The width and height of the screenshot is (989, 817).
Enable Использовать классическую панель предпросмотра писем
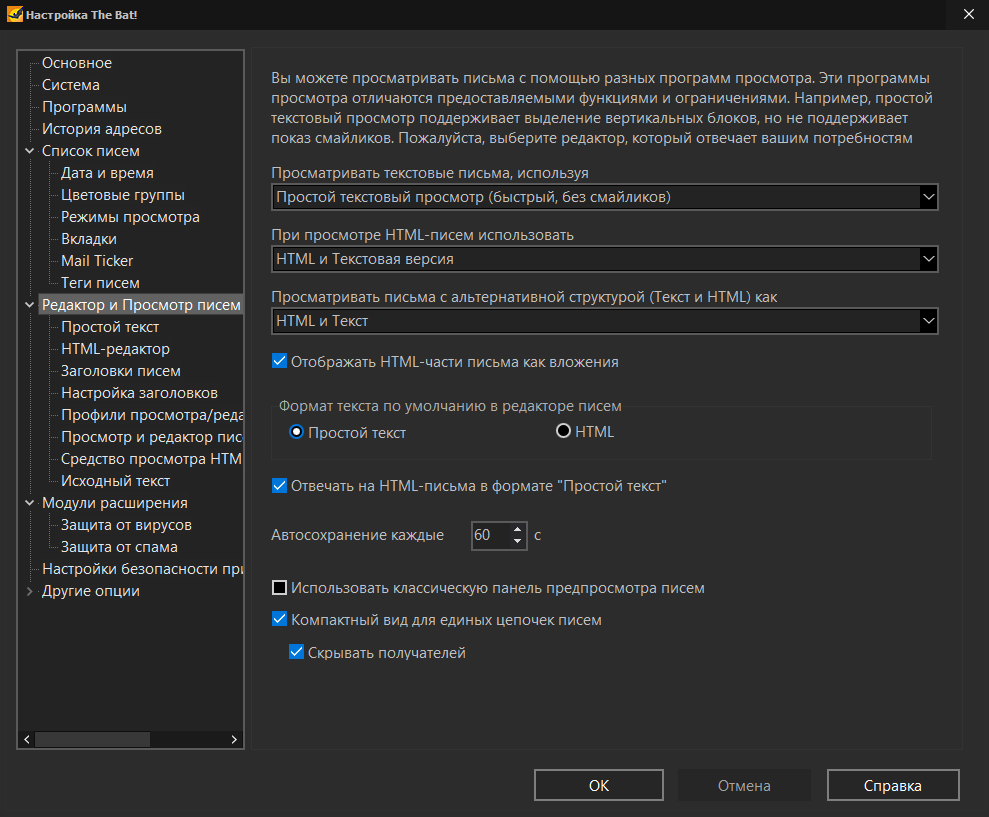click(x=280, y=588)
